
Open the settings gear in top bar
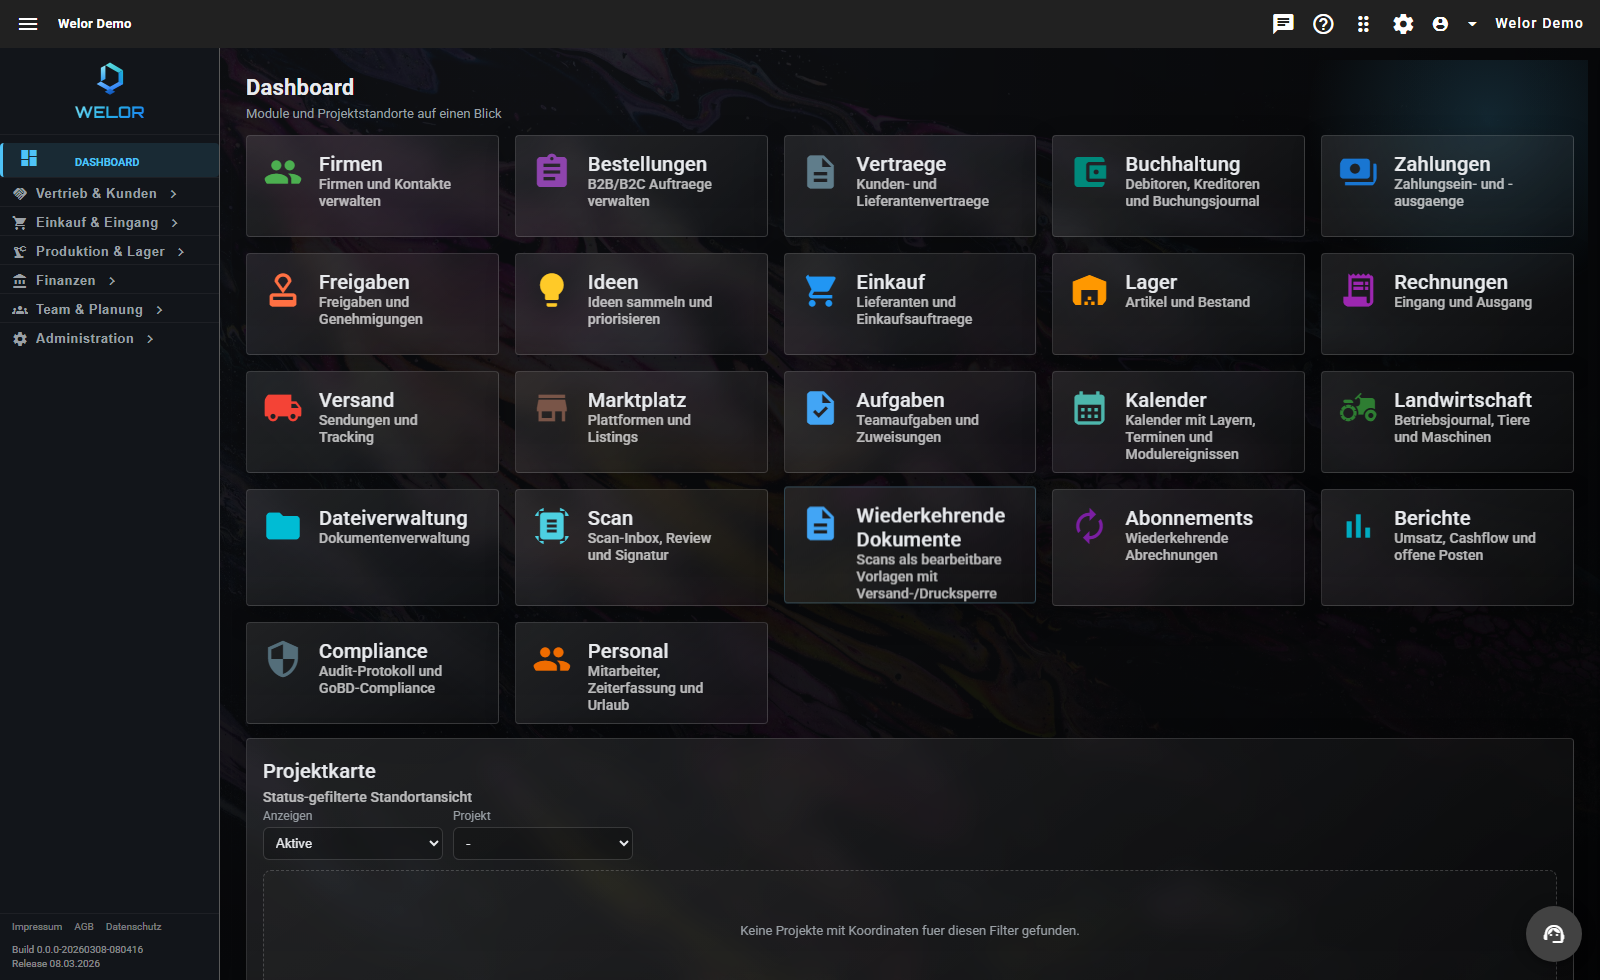point(1403,23)
